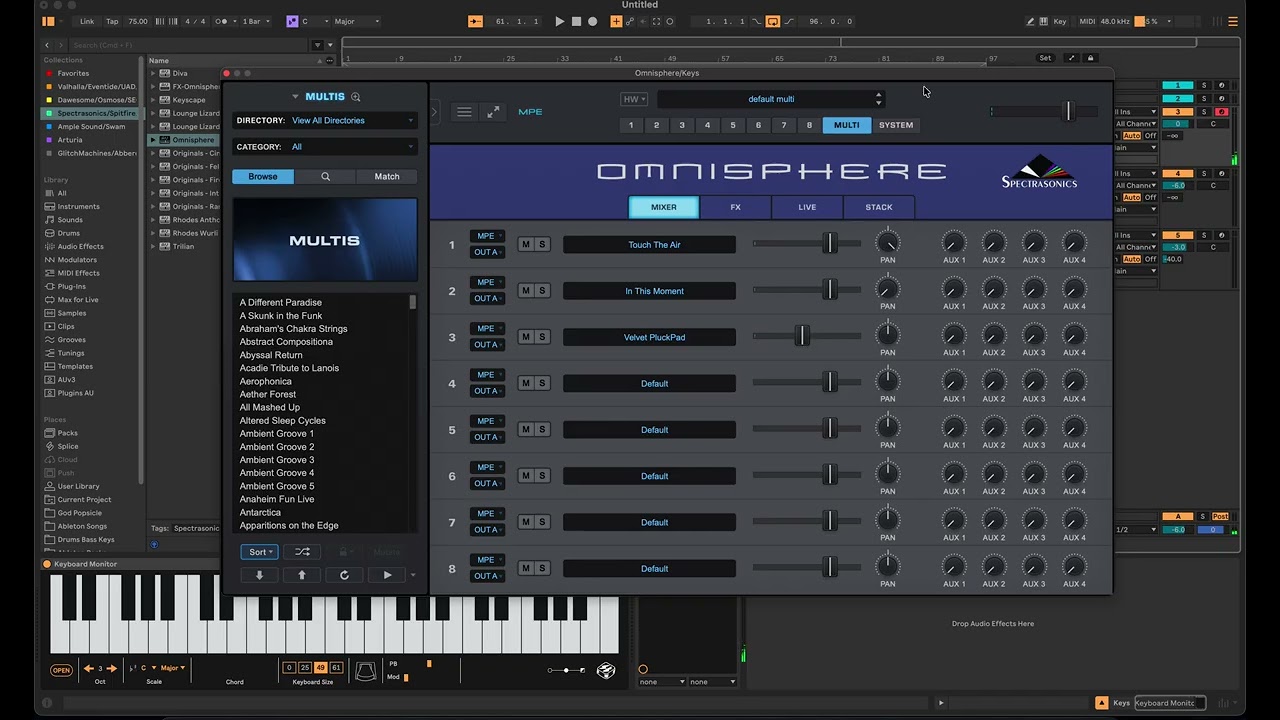The image size is (1280, 720).
Task: Adjust part 1 PAN knob
Action: pos(887,242)
